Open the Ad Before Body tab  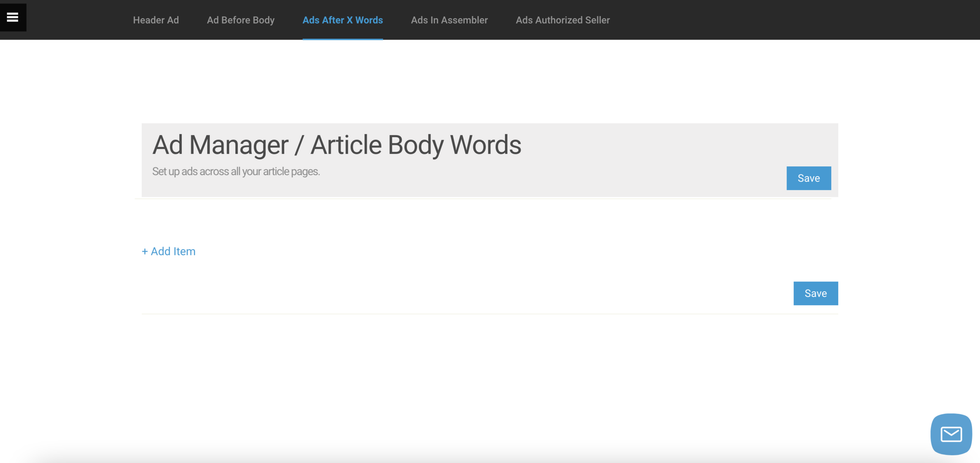(240, 20)
